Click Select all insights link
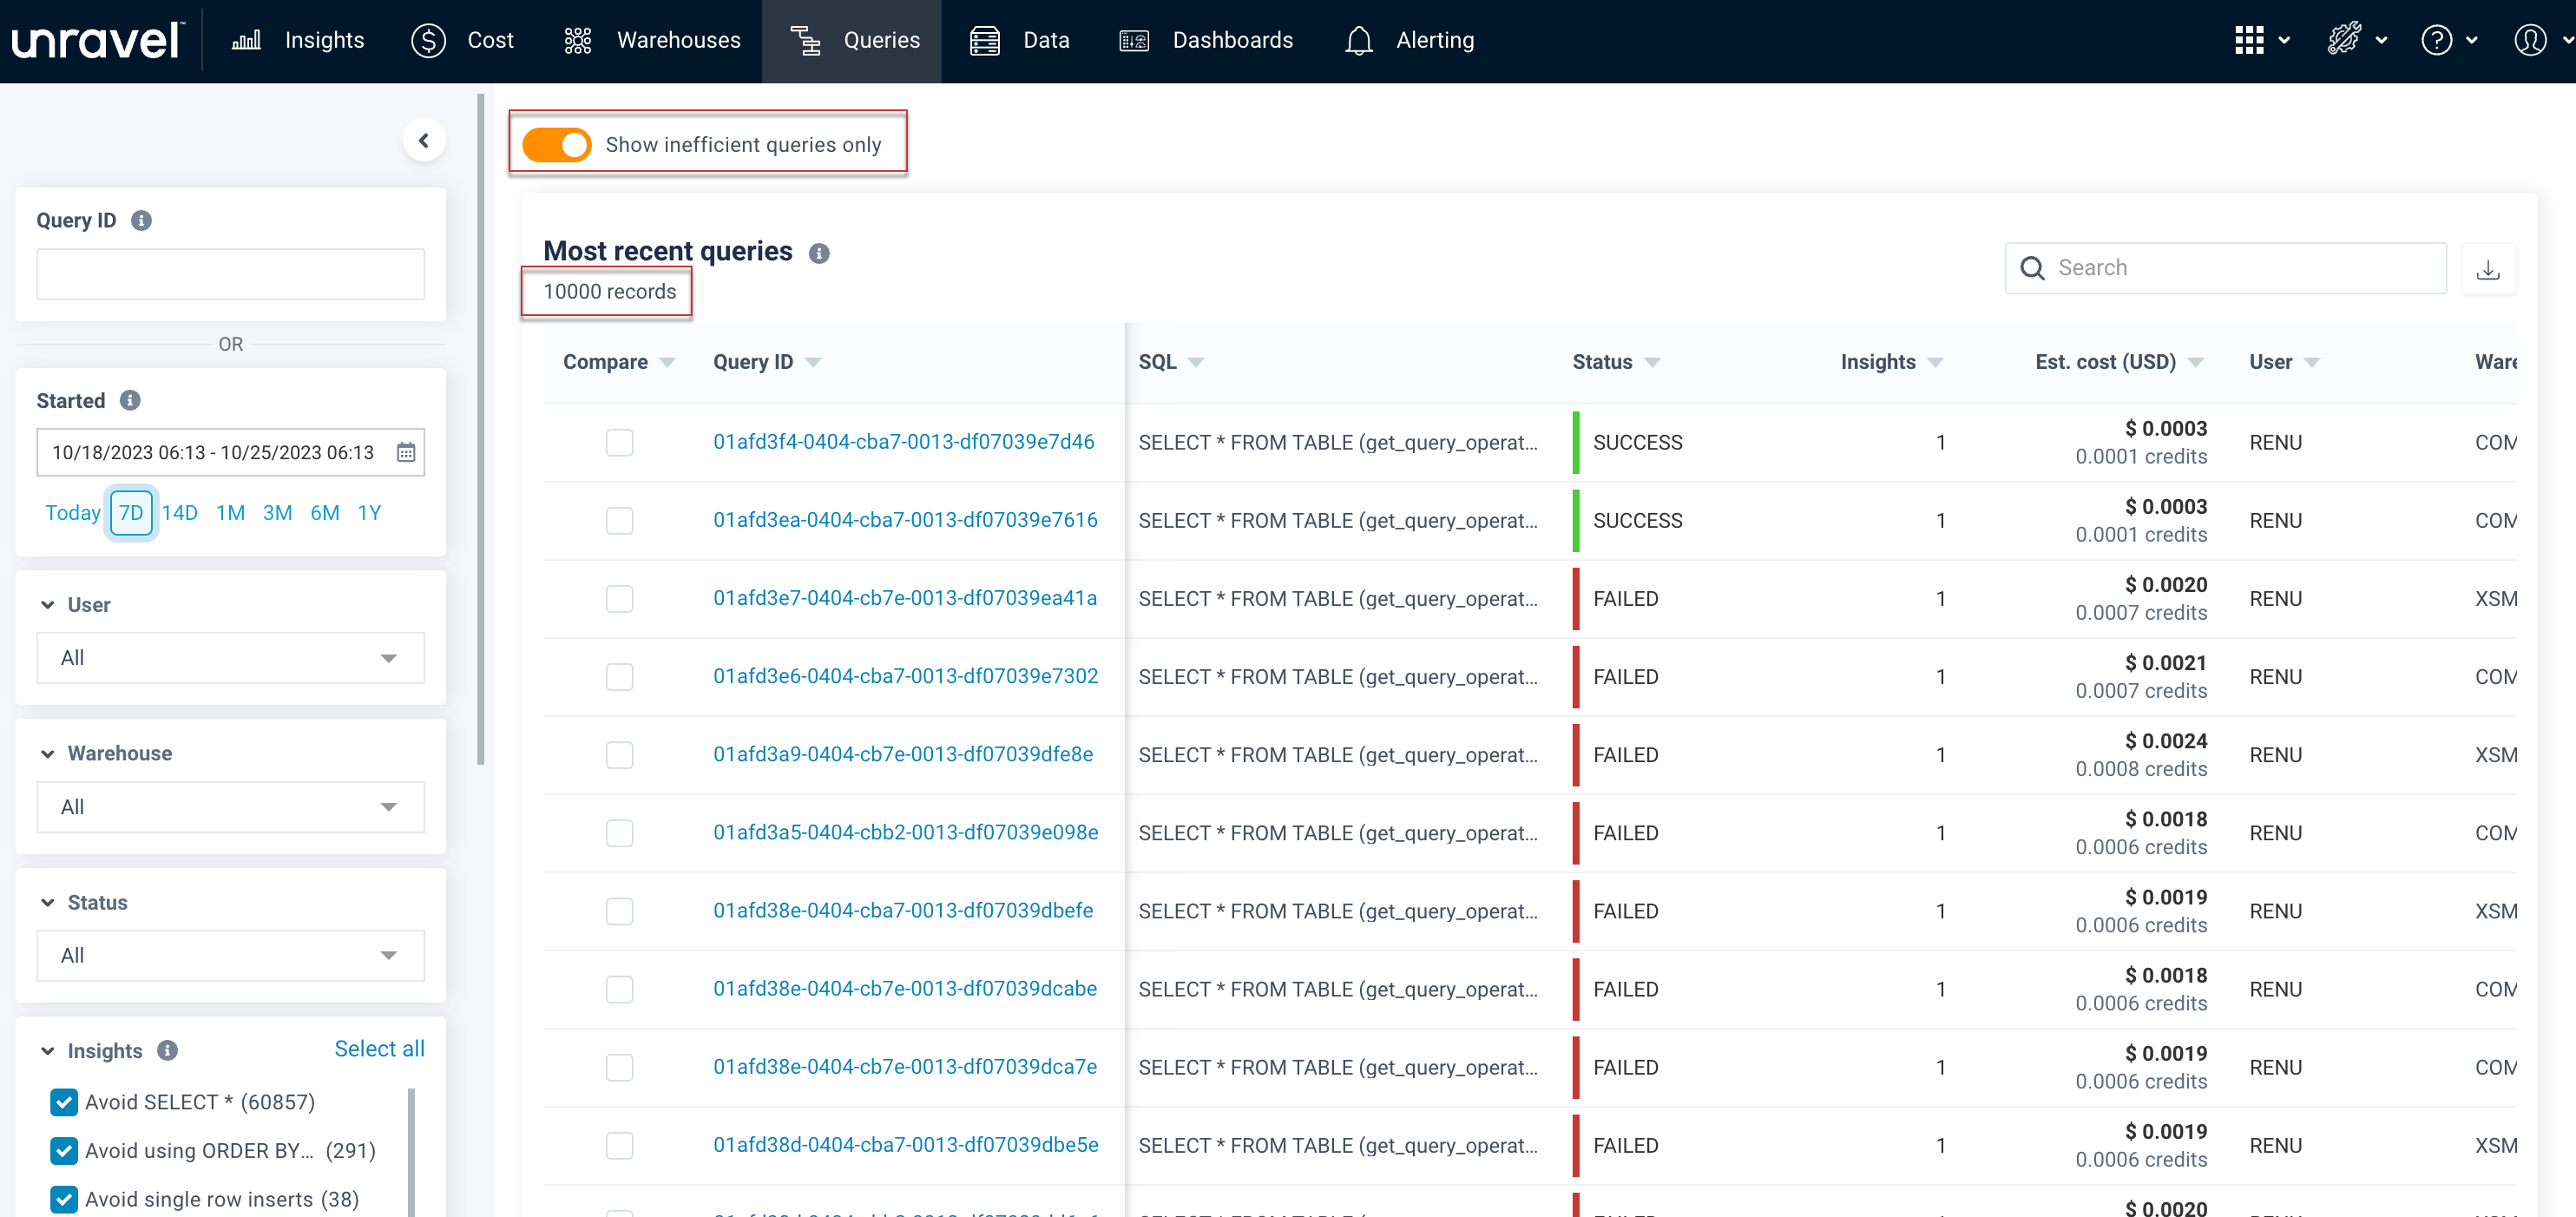 (x=379, y=1049)
